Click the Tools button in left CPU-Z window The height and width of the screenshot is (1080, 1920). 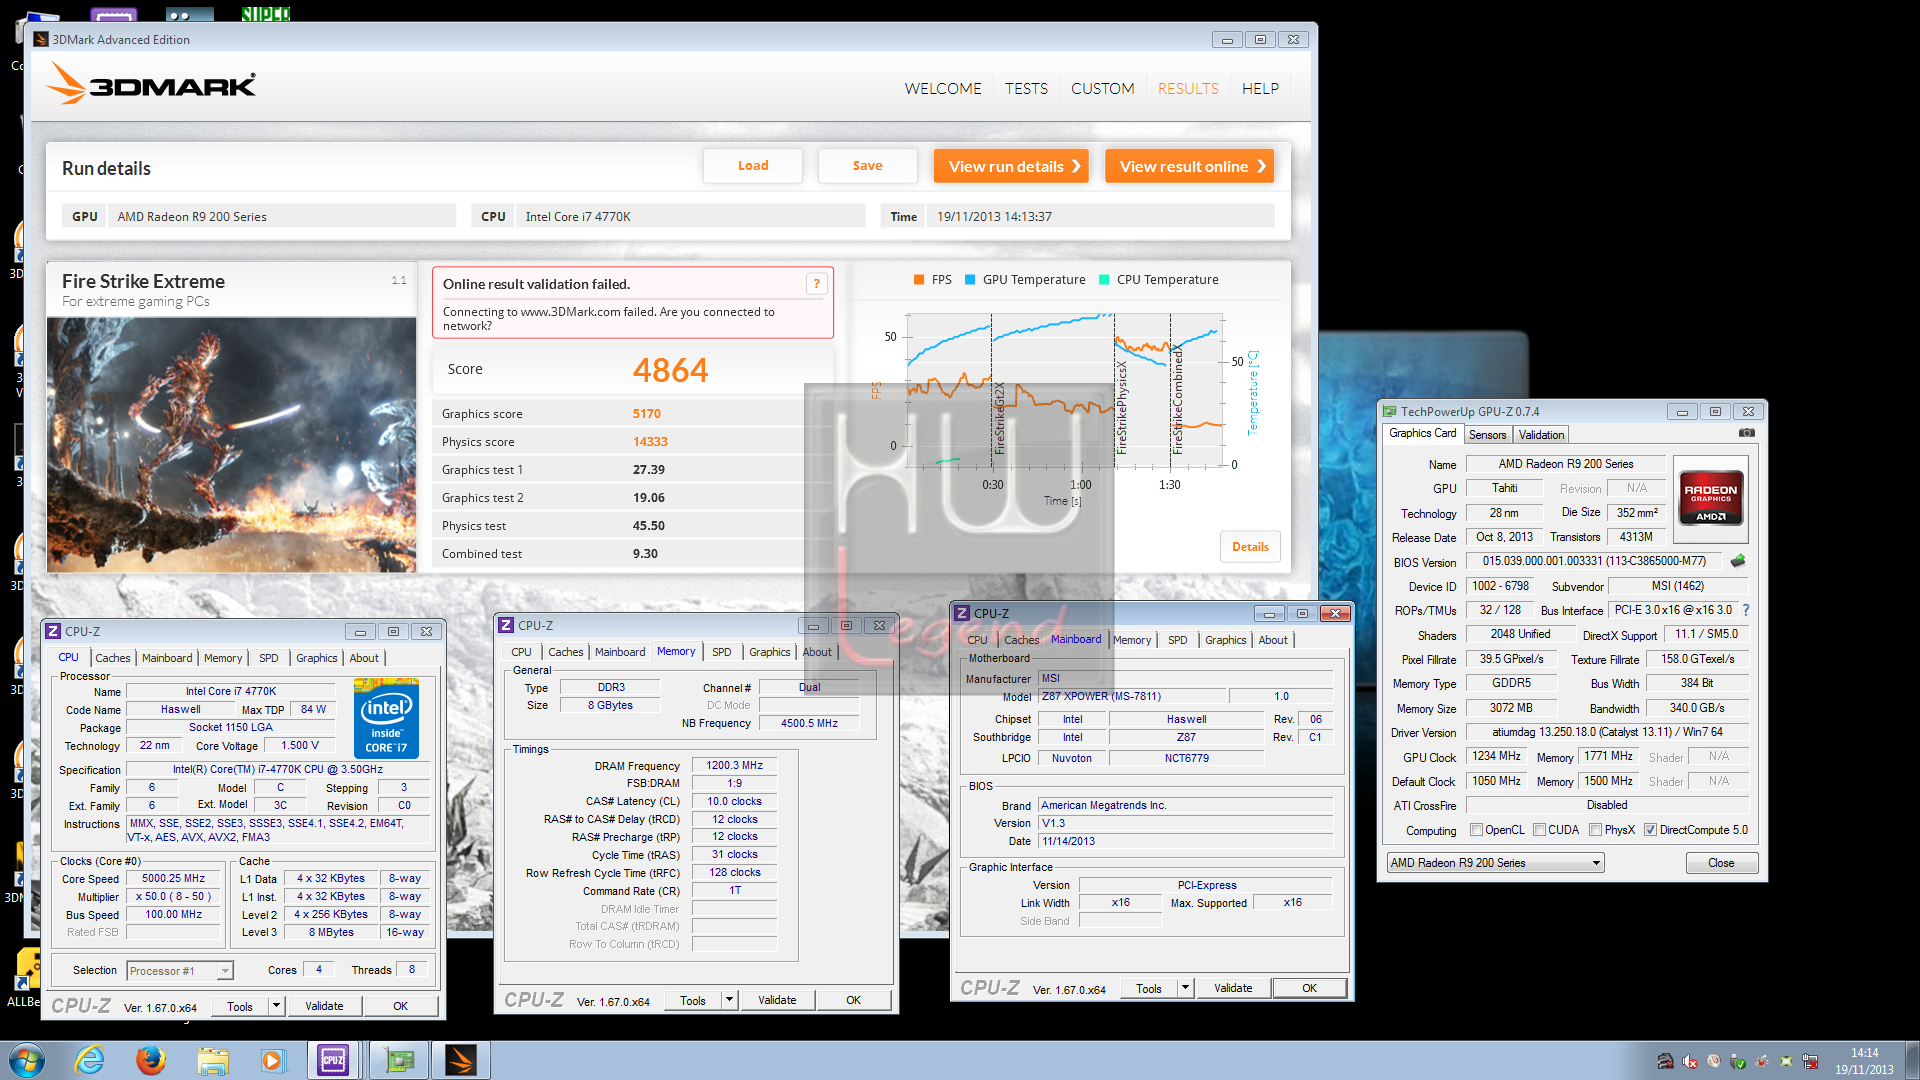click(x=240, y=1006)
